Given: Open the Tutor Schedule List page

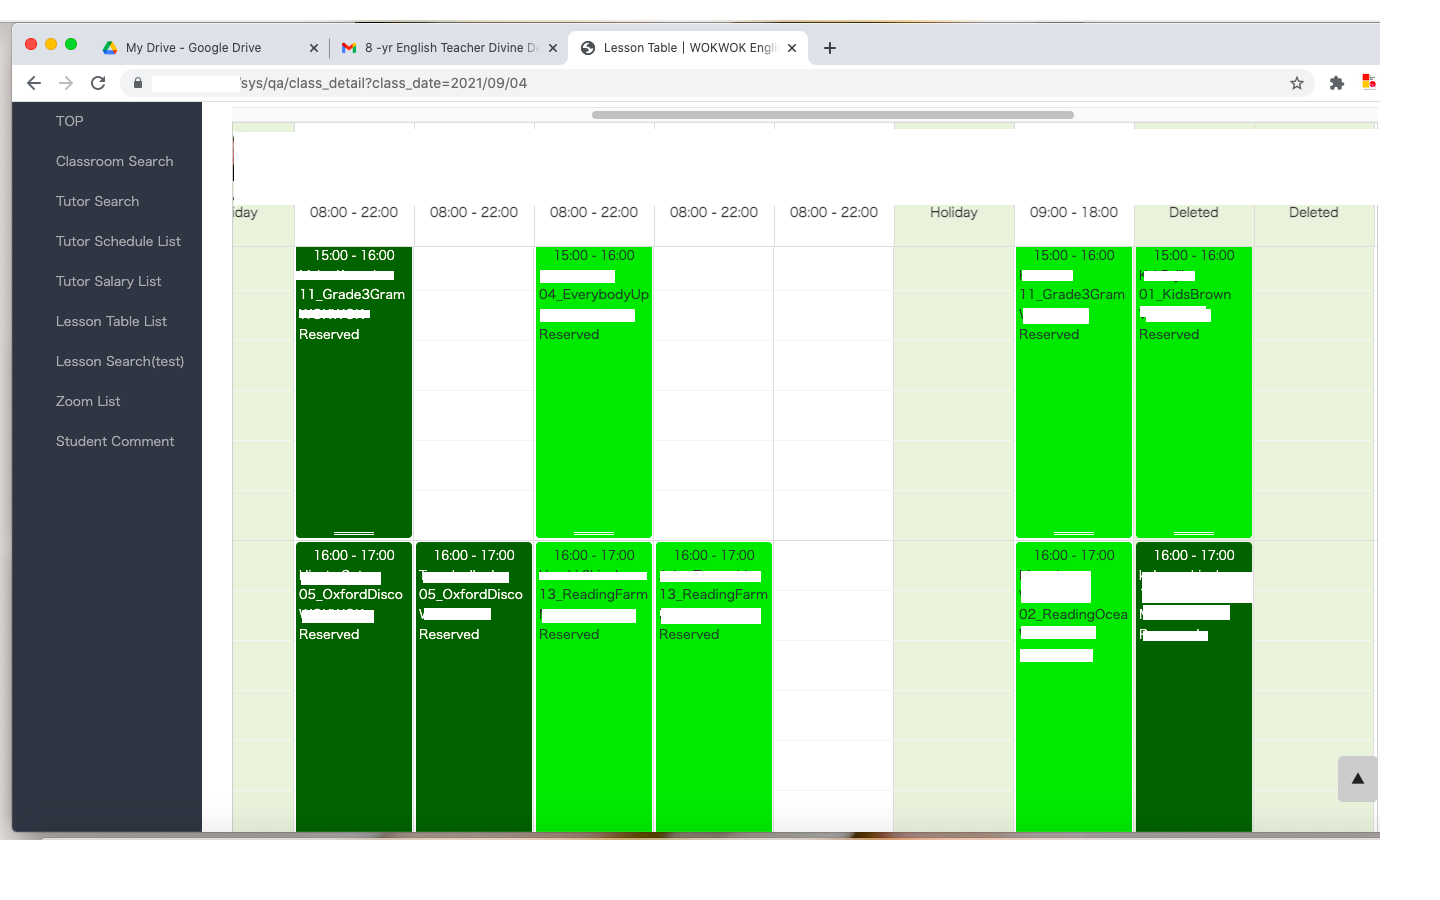Looking at the screenshot, I should click(119, 241).
